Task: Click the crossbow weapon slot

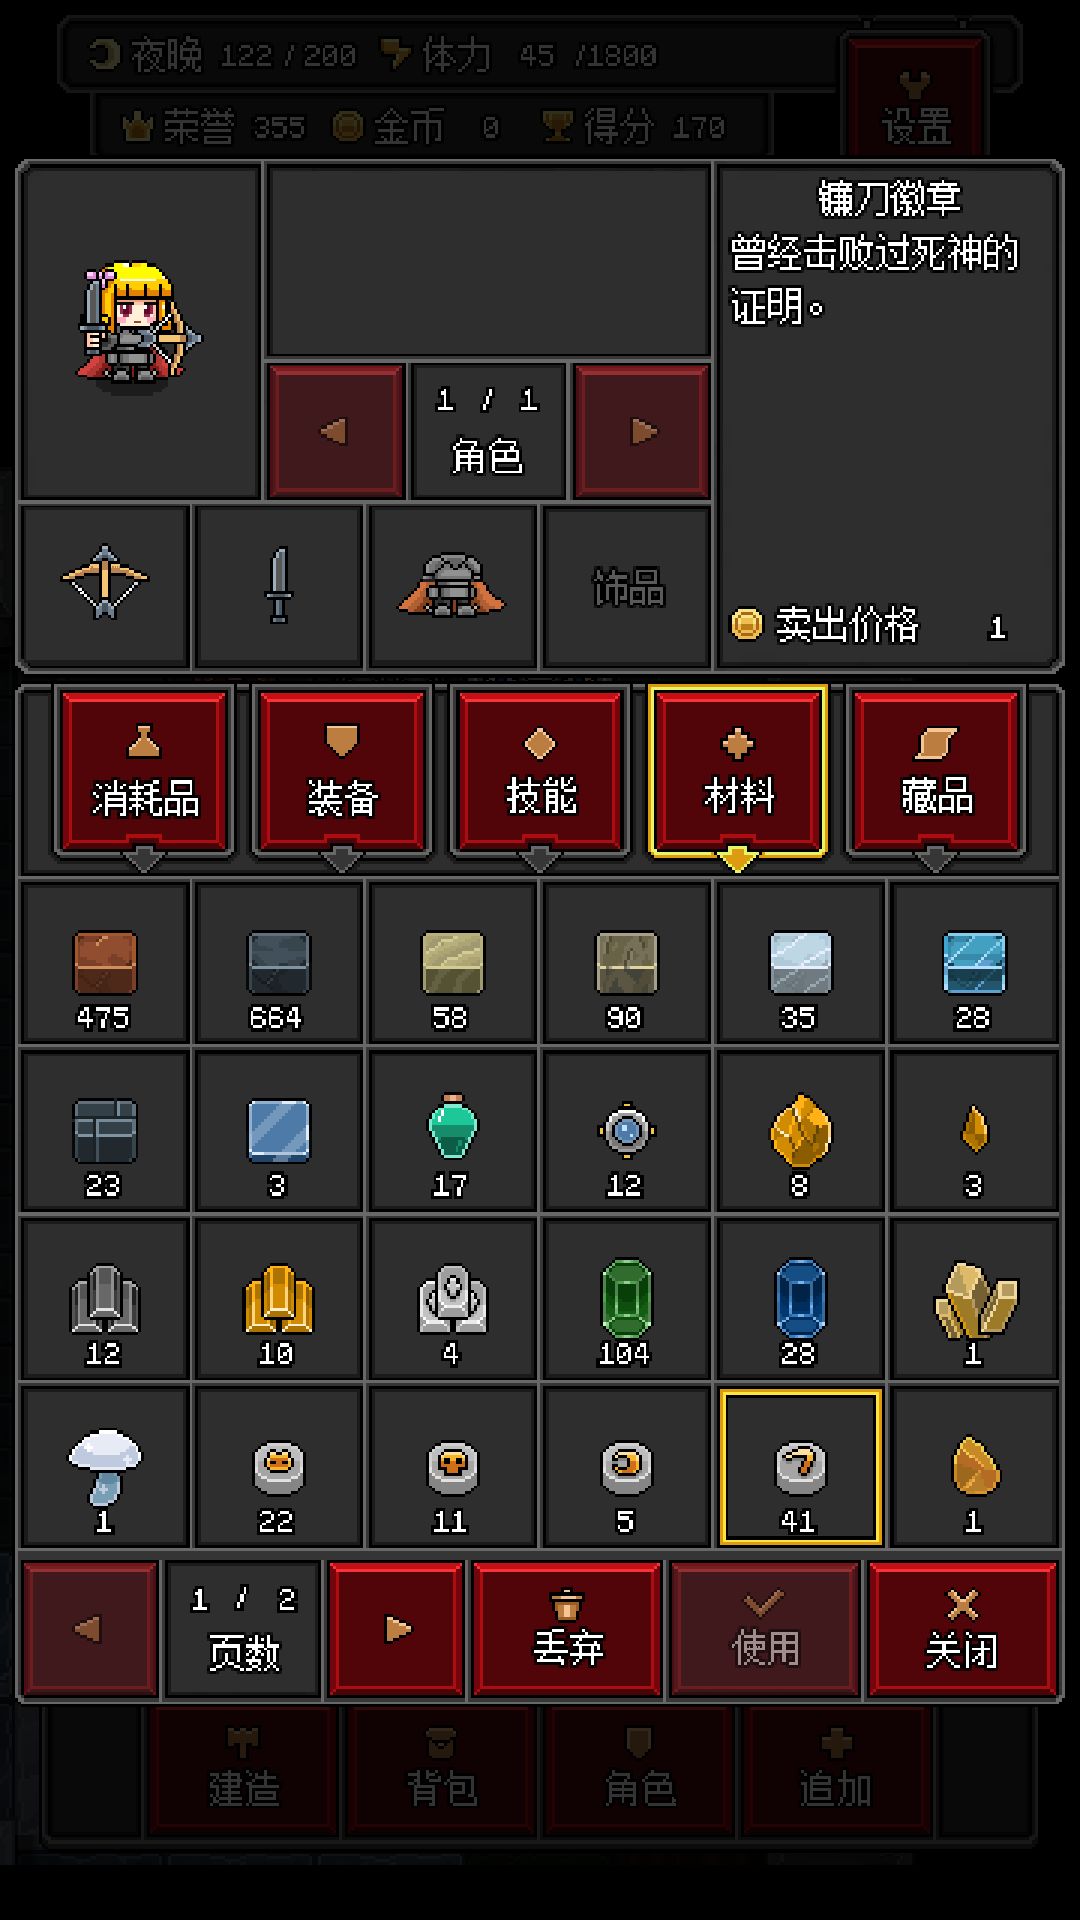Action: 104,585
